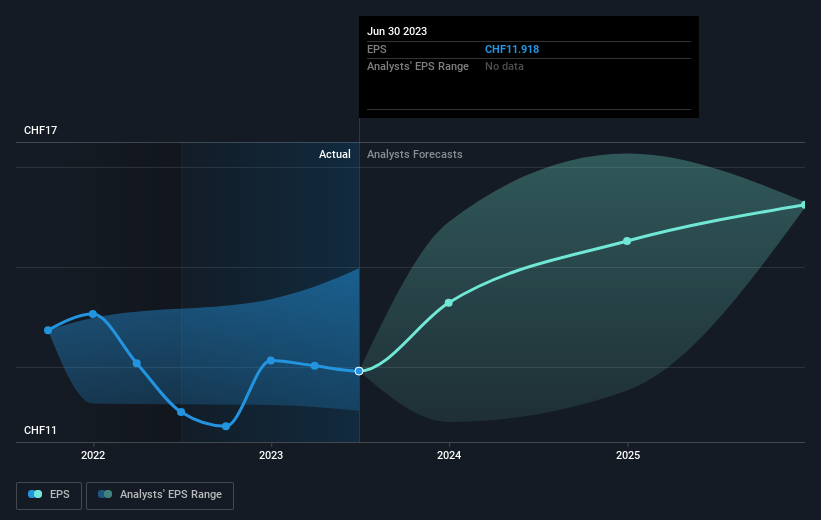Screen dimensions: 821x520
Task: Select the highlighted Jun 30 2023 data point
Action: click(359, 371)
